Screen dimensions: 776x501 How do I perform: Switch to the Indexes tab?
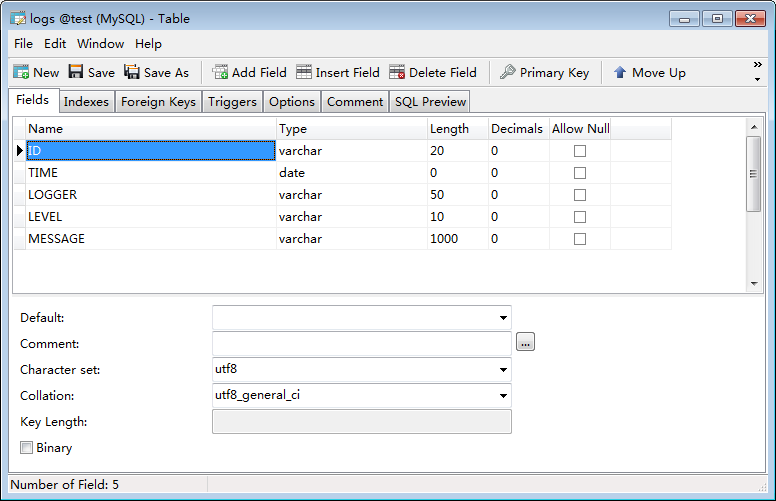coord(86,101)
